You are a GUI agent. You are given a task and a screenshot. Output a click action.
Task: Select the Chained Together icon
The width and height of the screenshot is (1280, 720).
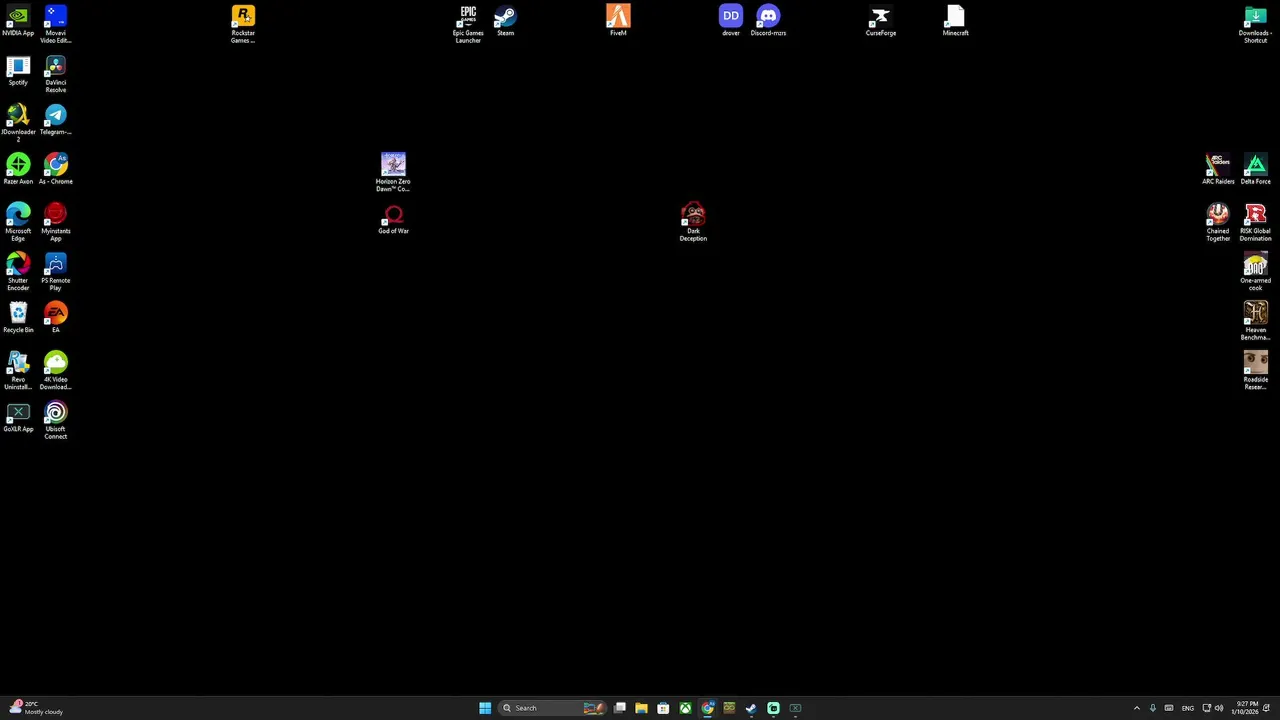tap(1218, 222)
